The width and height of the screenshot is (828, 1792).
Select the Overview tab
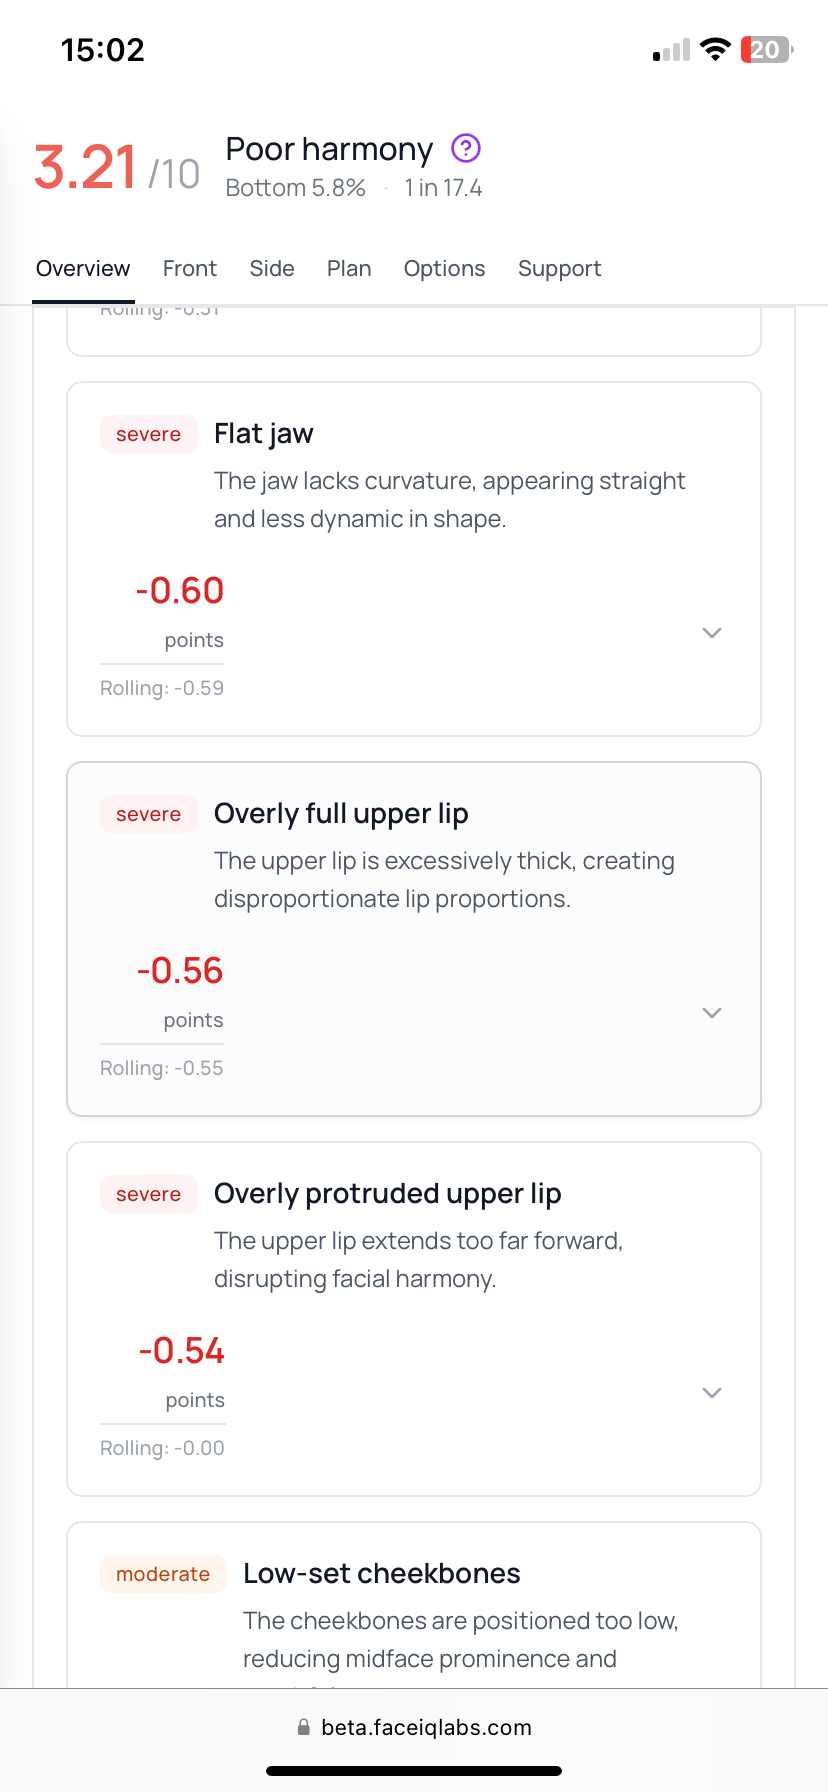(x=83, y=269)
